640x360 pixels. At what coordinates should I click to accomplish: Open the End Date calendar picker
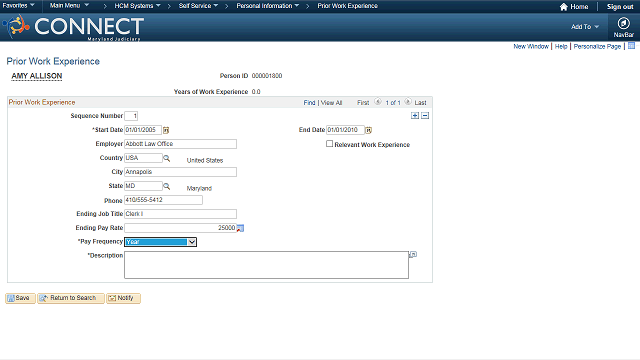369,130
